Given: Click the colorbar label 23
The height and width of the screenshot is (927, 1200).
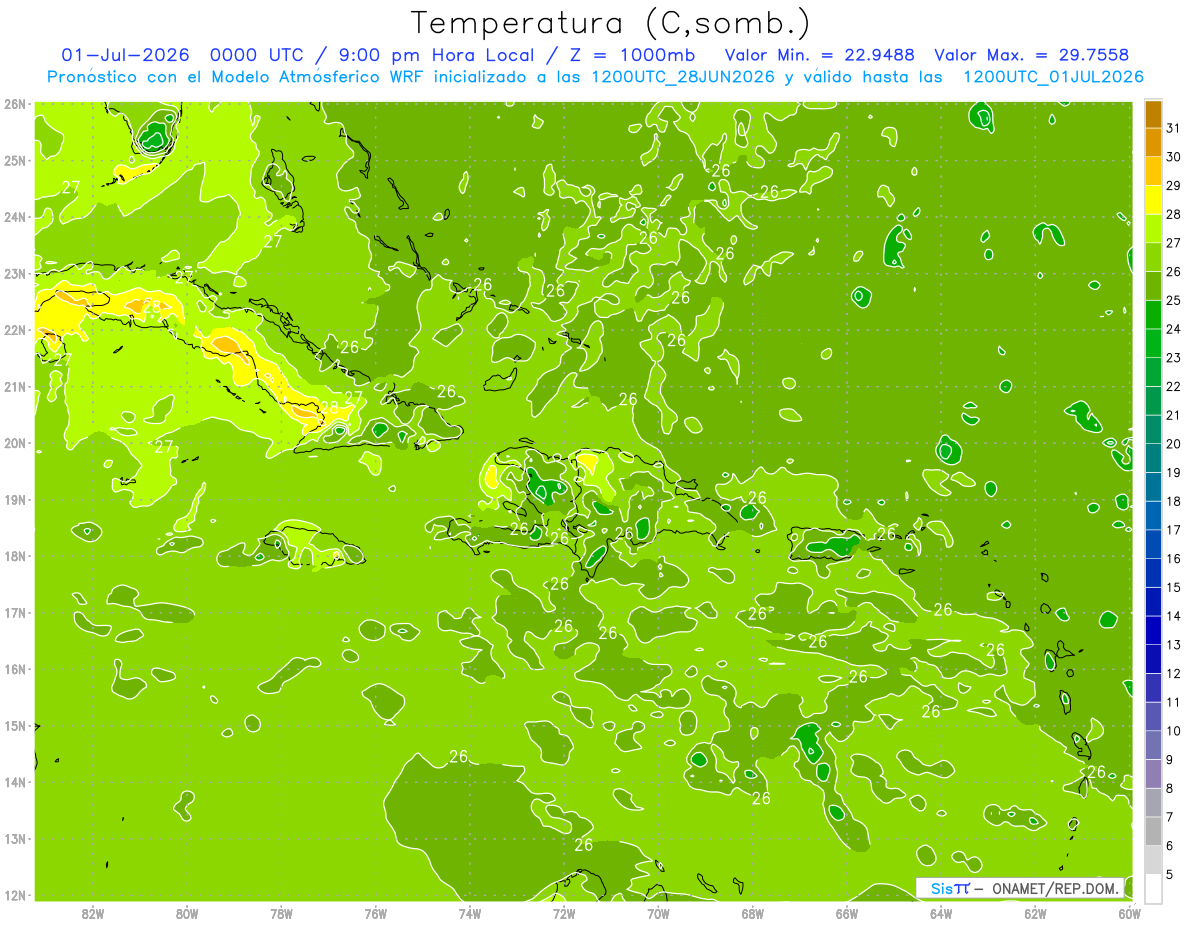Looking at the screenshot, I should [1173, 357].
